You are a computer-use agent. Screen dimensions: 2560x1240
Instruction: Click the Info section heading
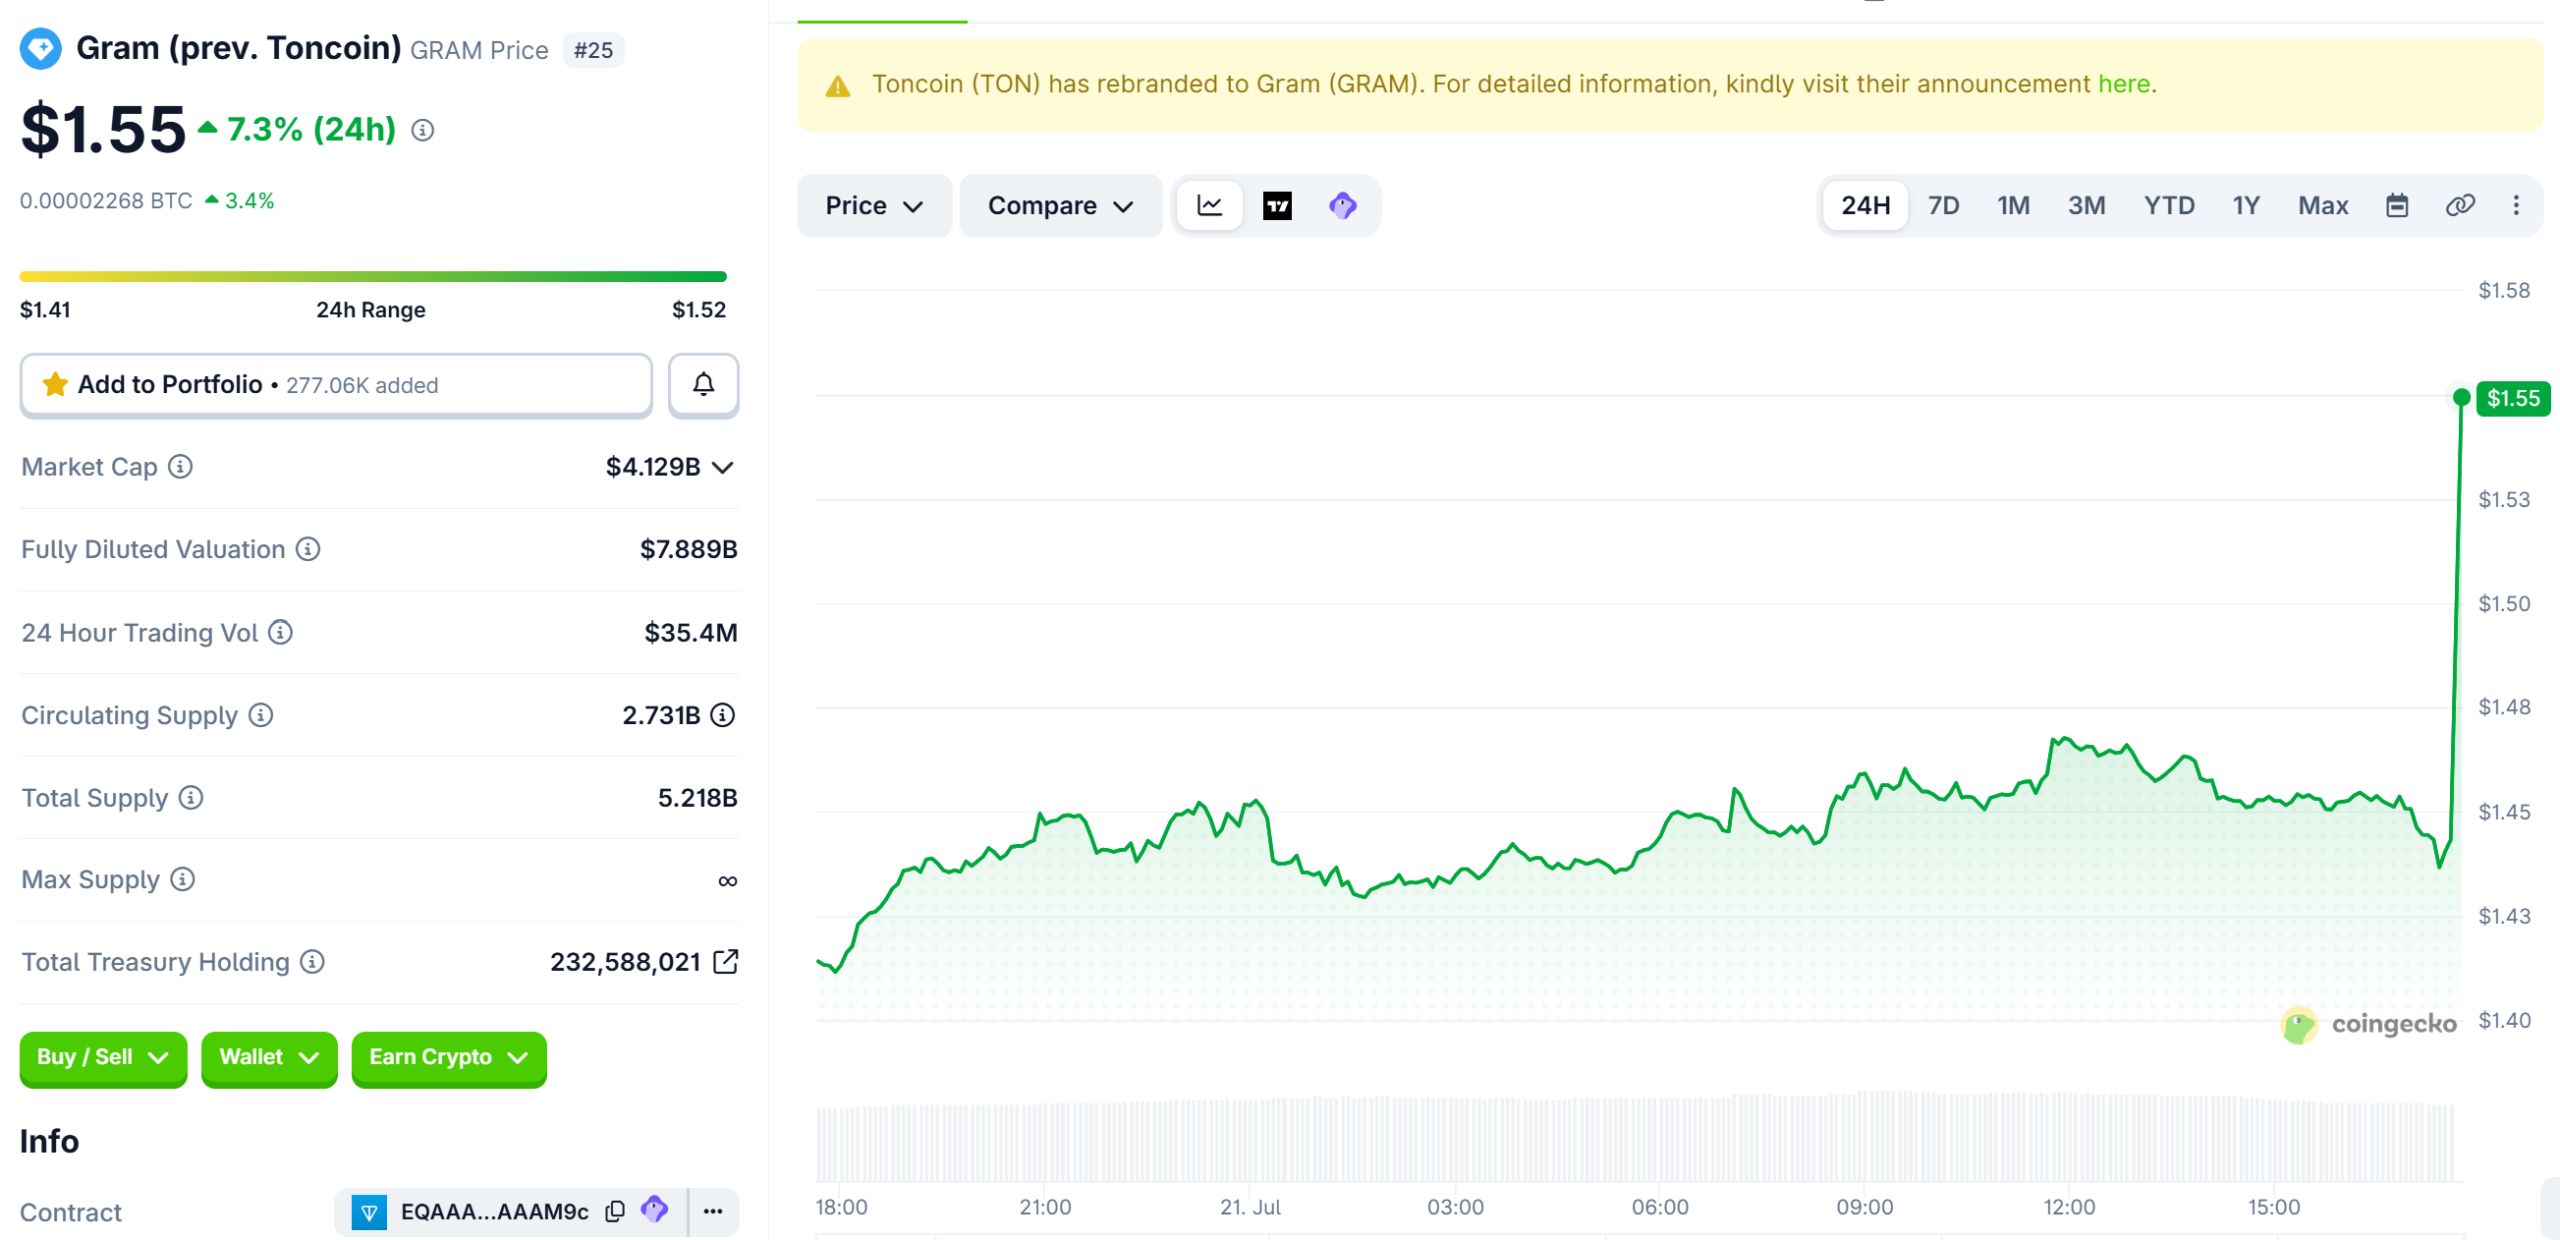click(49, 1141)
